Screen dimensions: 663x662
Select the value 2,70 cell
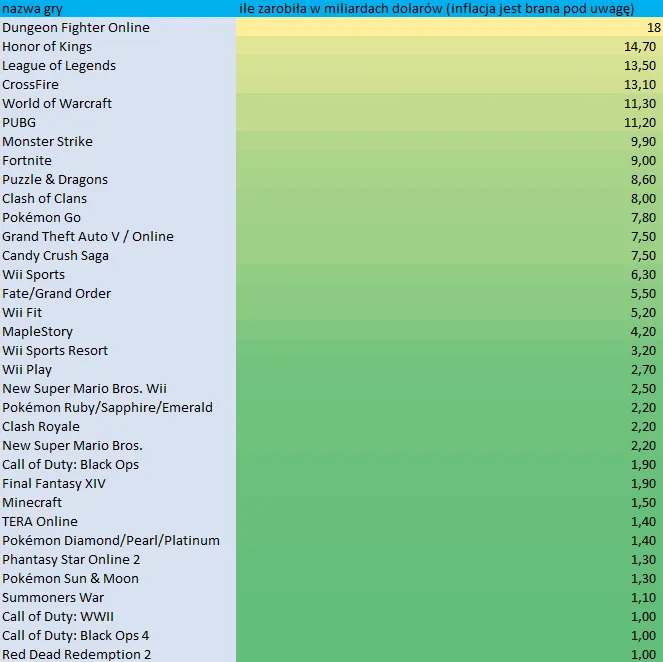(x=449, y=369)
